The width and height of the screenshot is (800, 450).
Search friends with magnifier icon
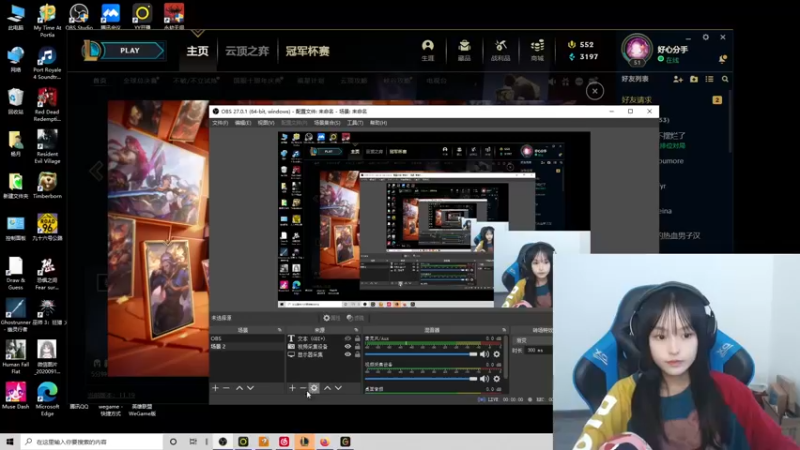coord(725,79)
